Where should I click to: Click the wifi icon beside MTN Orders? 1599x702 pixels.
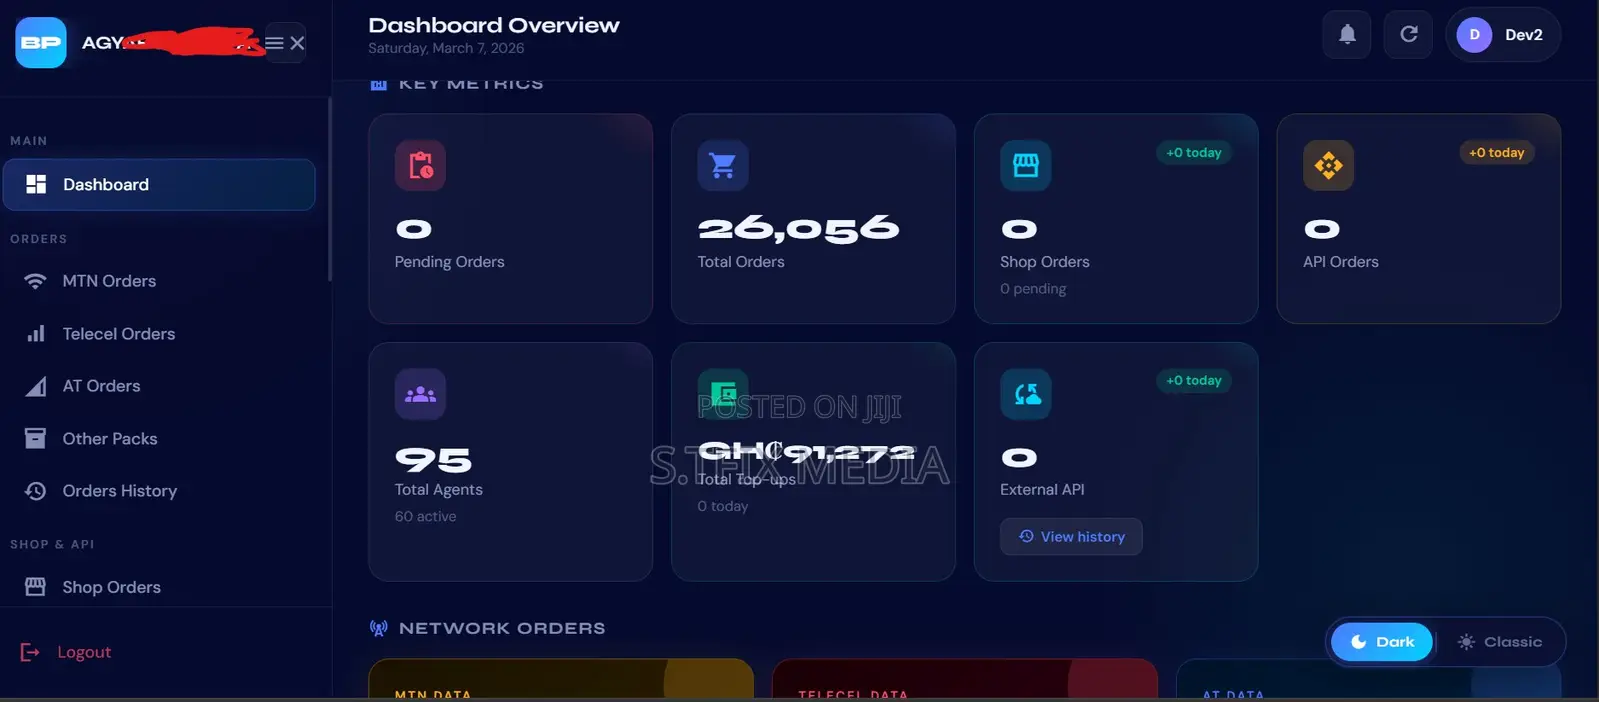[x=35, y=281]
